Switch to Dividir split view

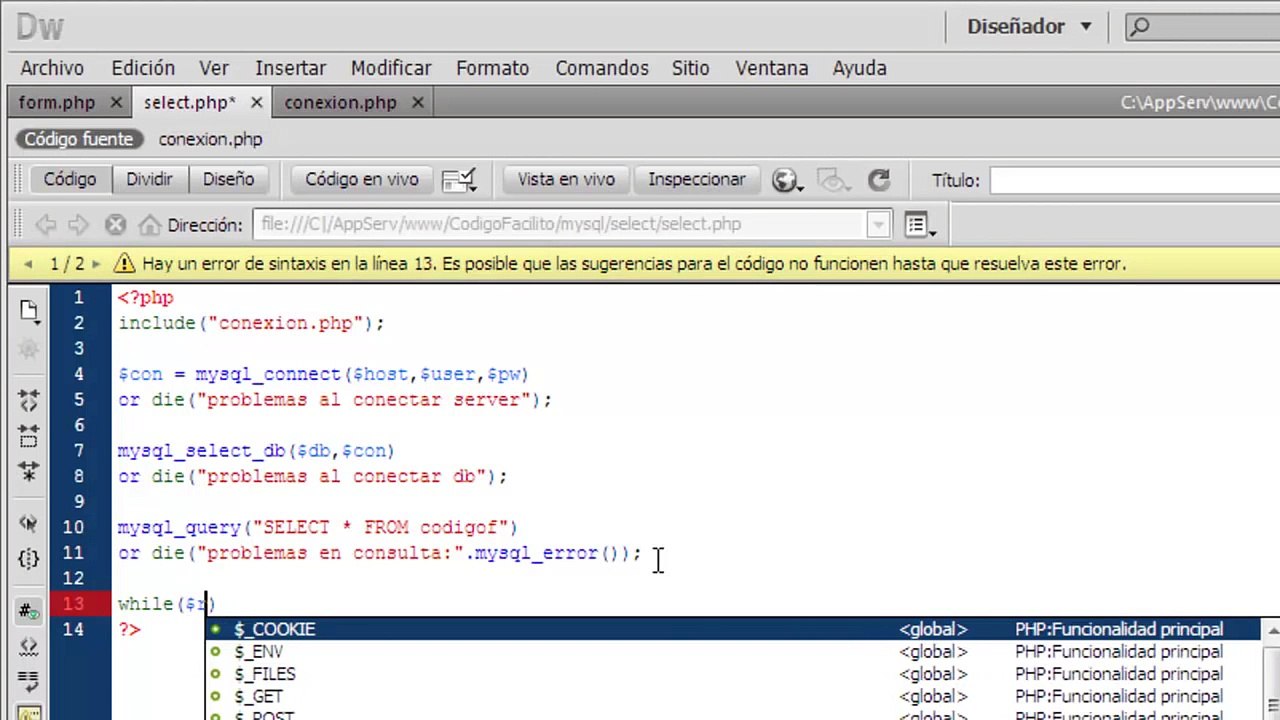coord(149,179)
